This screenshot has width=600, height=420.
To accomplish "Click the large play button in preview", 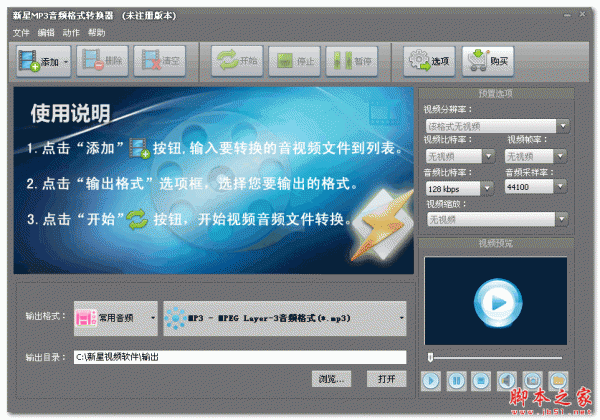I will pyautogui.click(x=497, y=303).
